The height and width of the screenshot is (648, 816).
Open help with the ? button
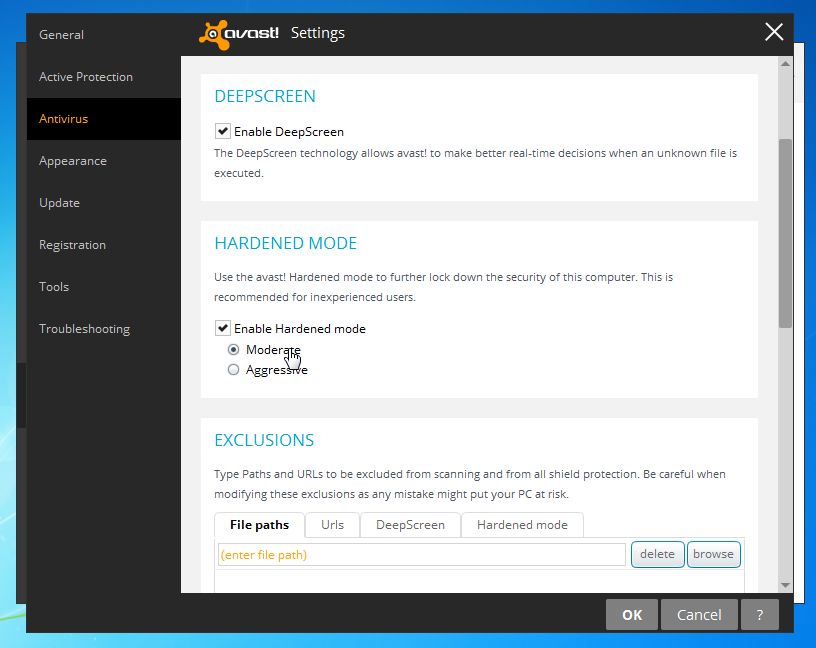[x=759, y=615]
